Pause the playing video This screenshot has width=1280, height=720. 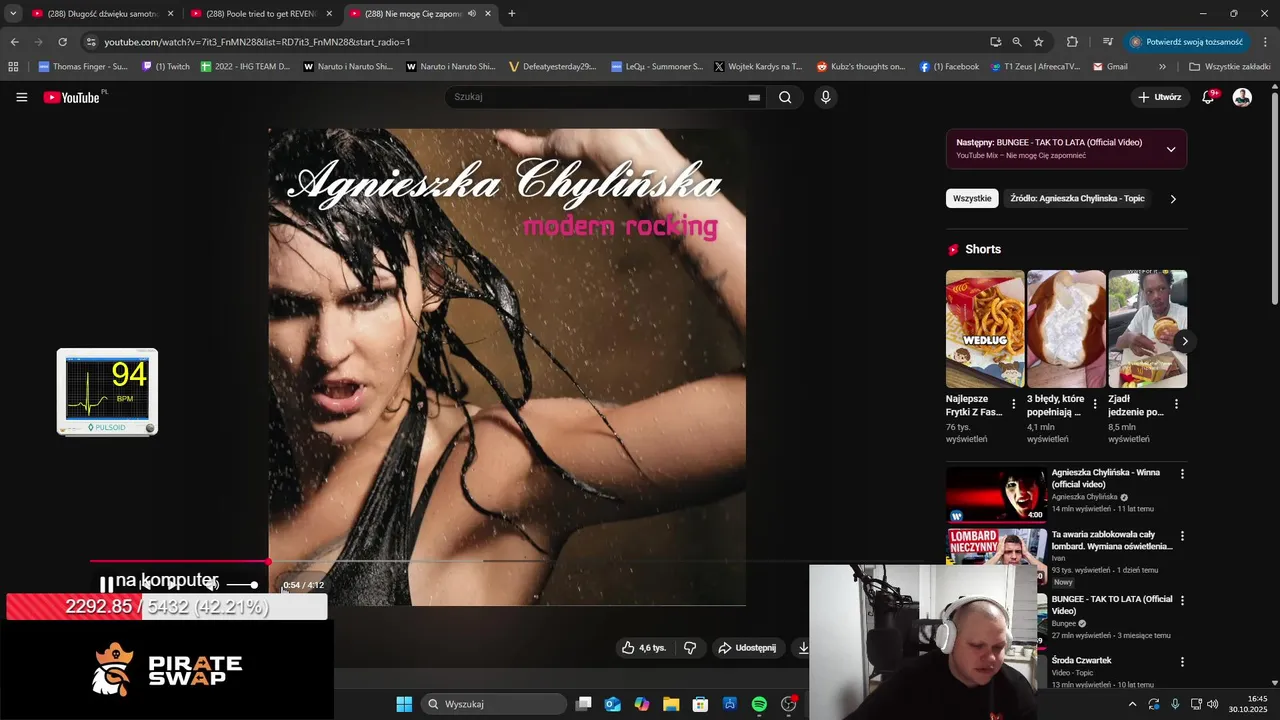tap(106, 585)
